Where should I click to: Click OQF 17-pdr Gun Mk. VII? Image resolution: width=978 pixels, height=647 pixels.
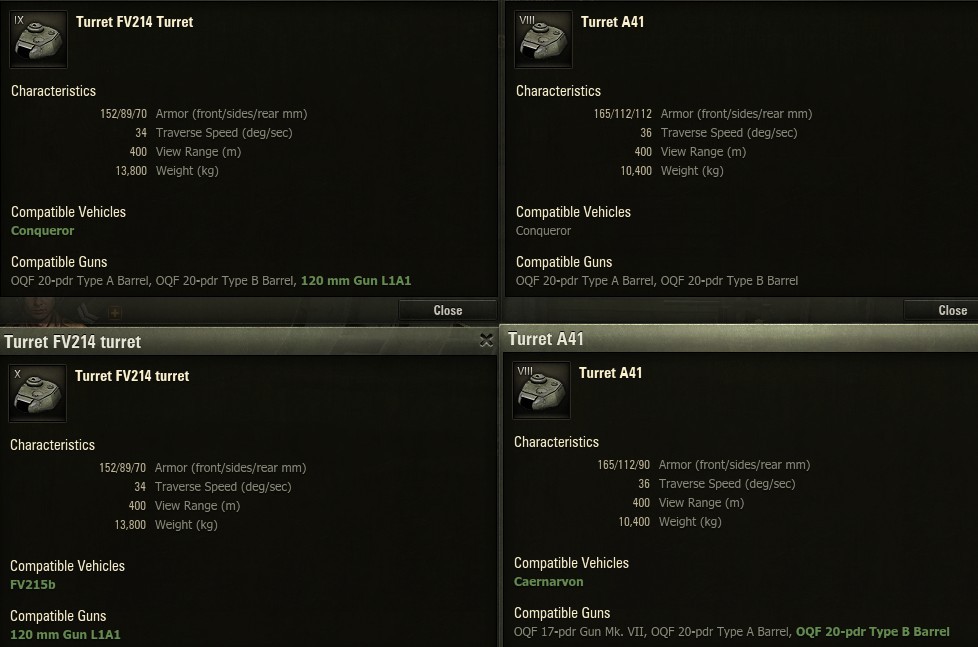(x=578, y=632)
